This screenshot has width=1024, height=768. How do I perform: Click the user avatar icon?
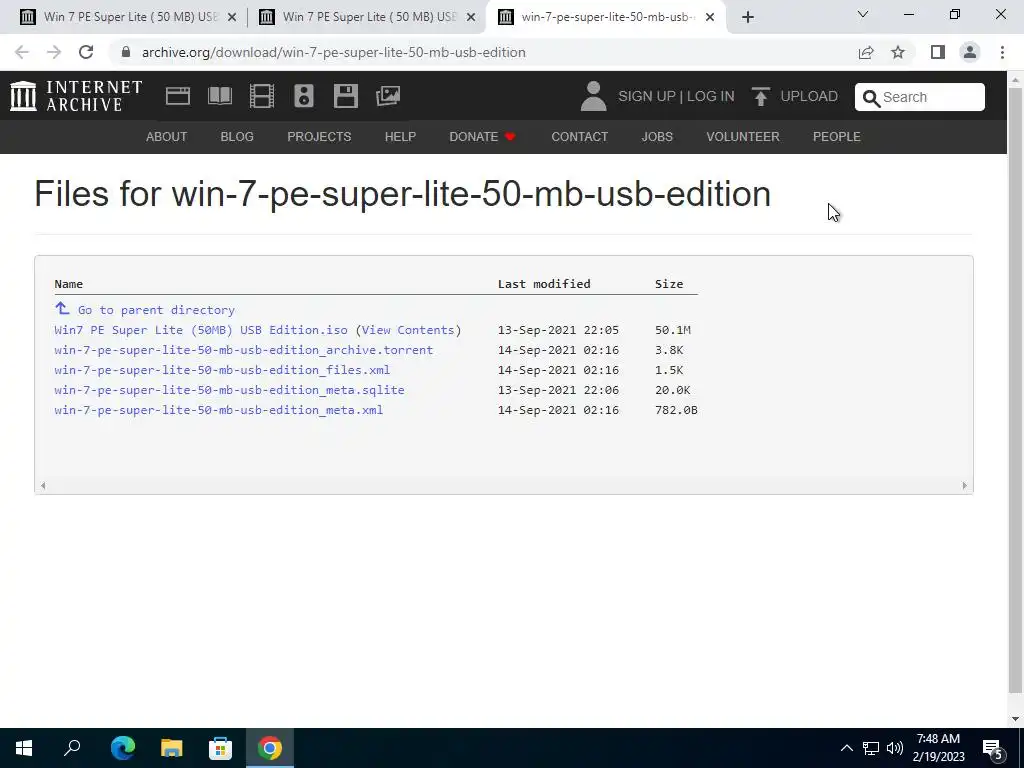tap(593, 96)
